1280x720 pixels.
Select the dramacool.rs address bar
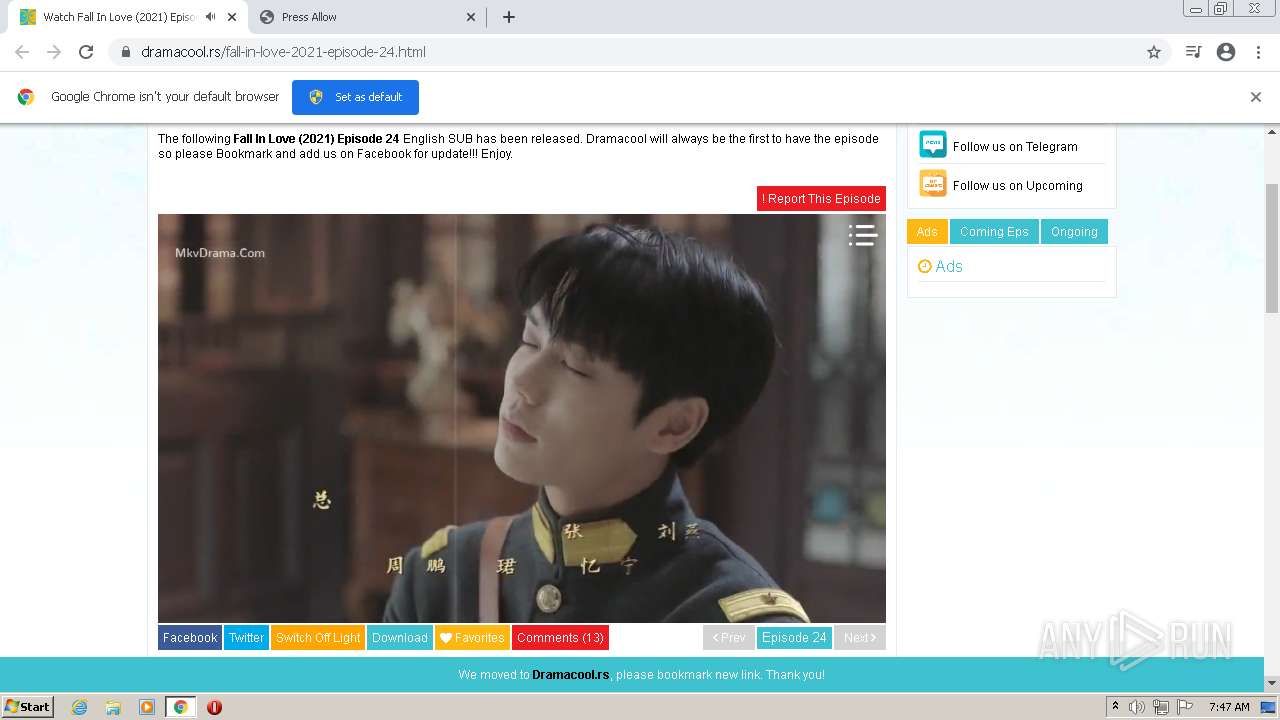pyautogui.click(x=638, y=52)
